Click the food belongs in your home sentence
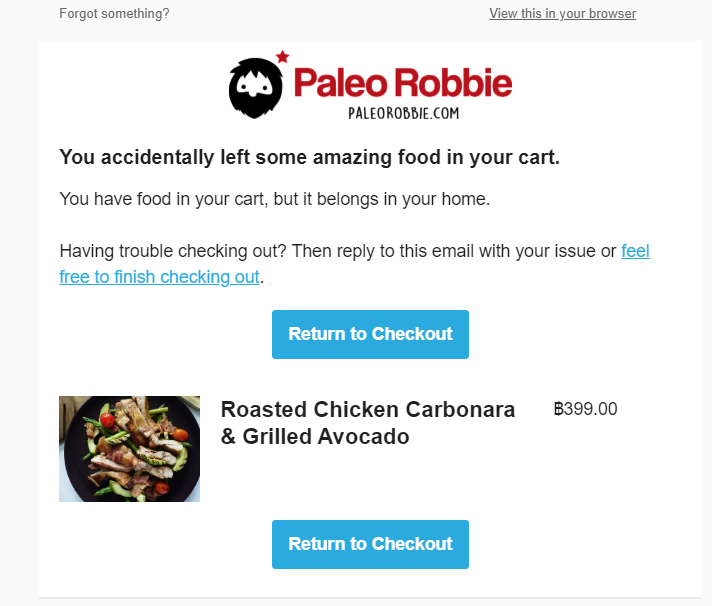The height and width of the screenshot is (606, 712). [275, 199]
